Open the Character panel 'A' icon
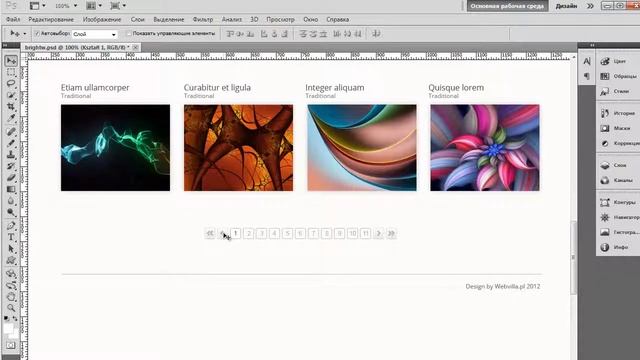Image resolution: width=640 pixels, height=360 pixels. point(587,61)
